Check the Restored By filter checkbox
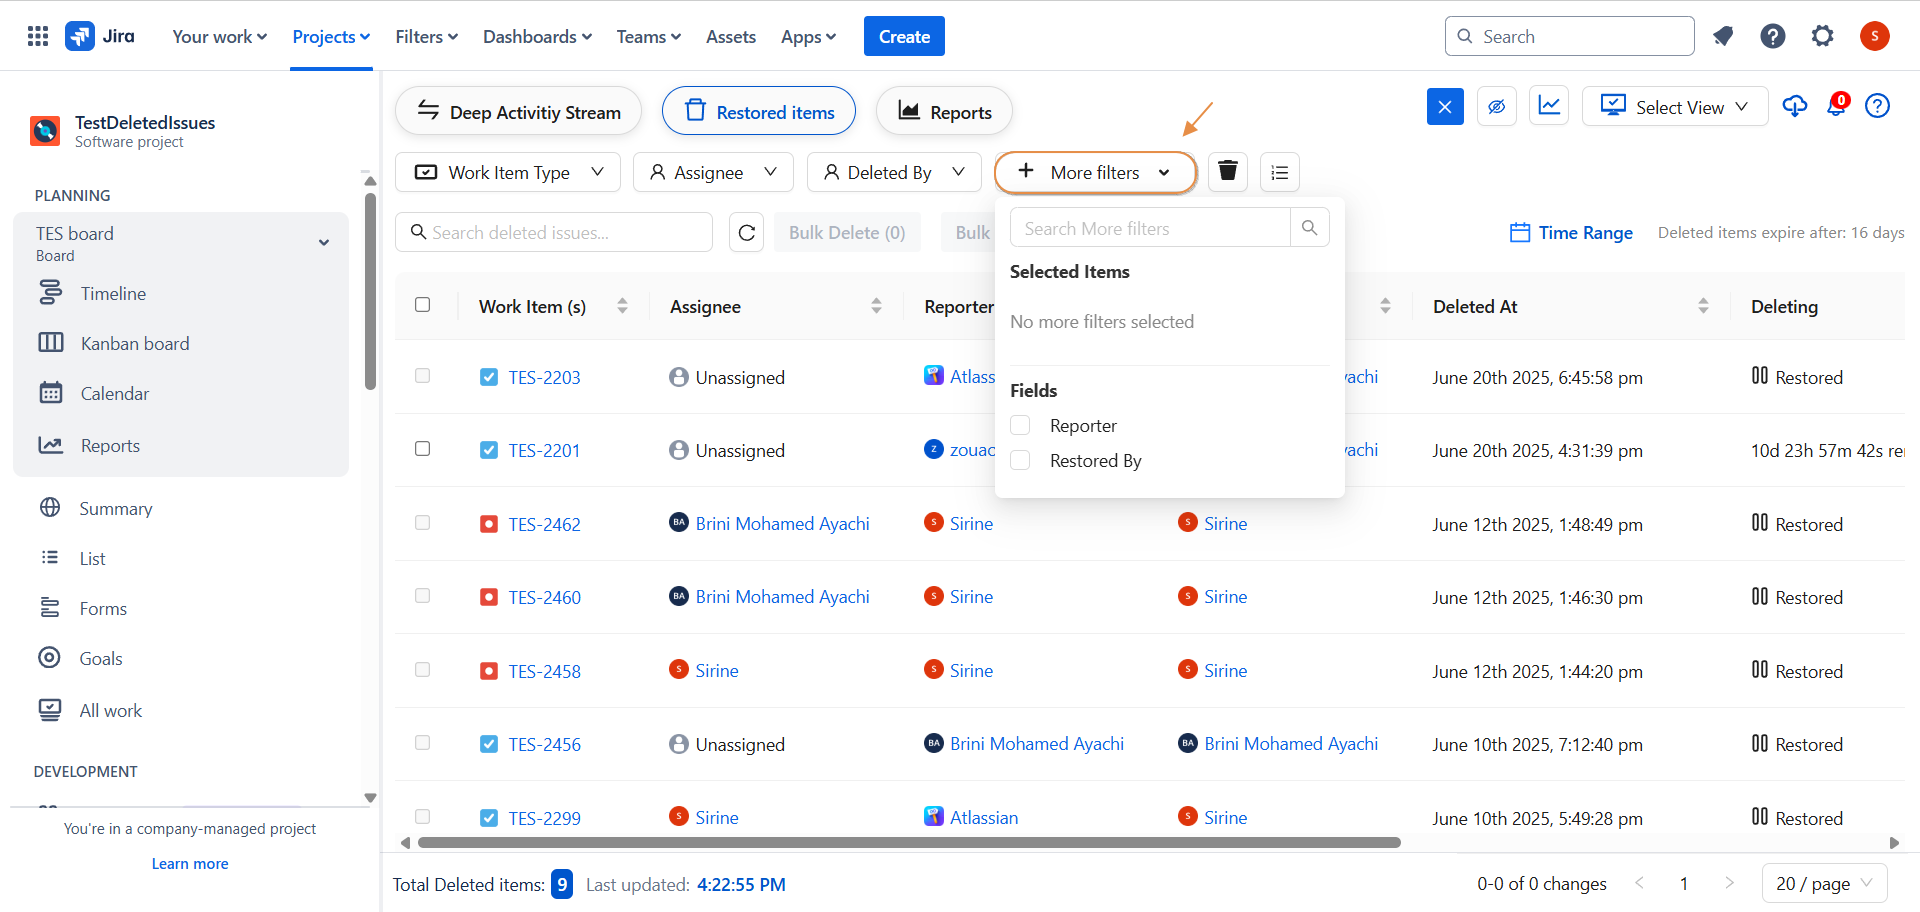1920x912 pixels. pyautogui.click(x=1020, y=460)
